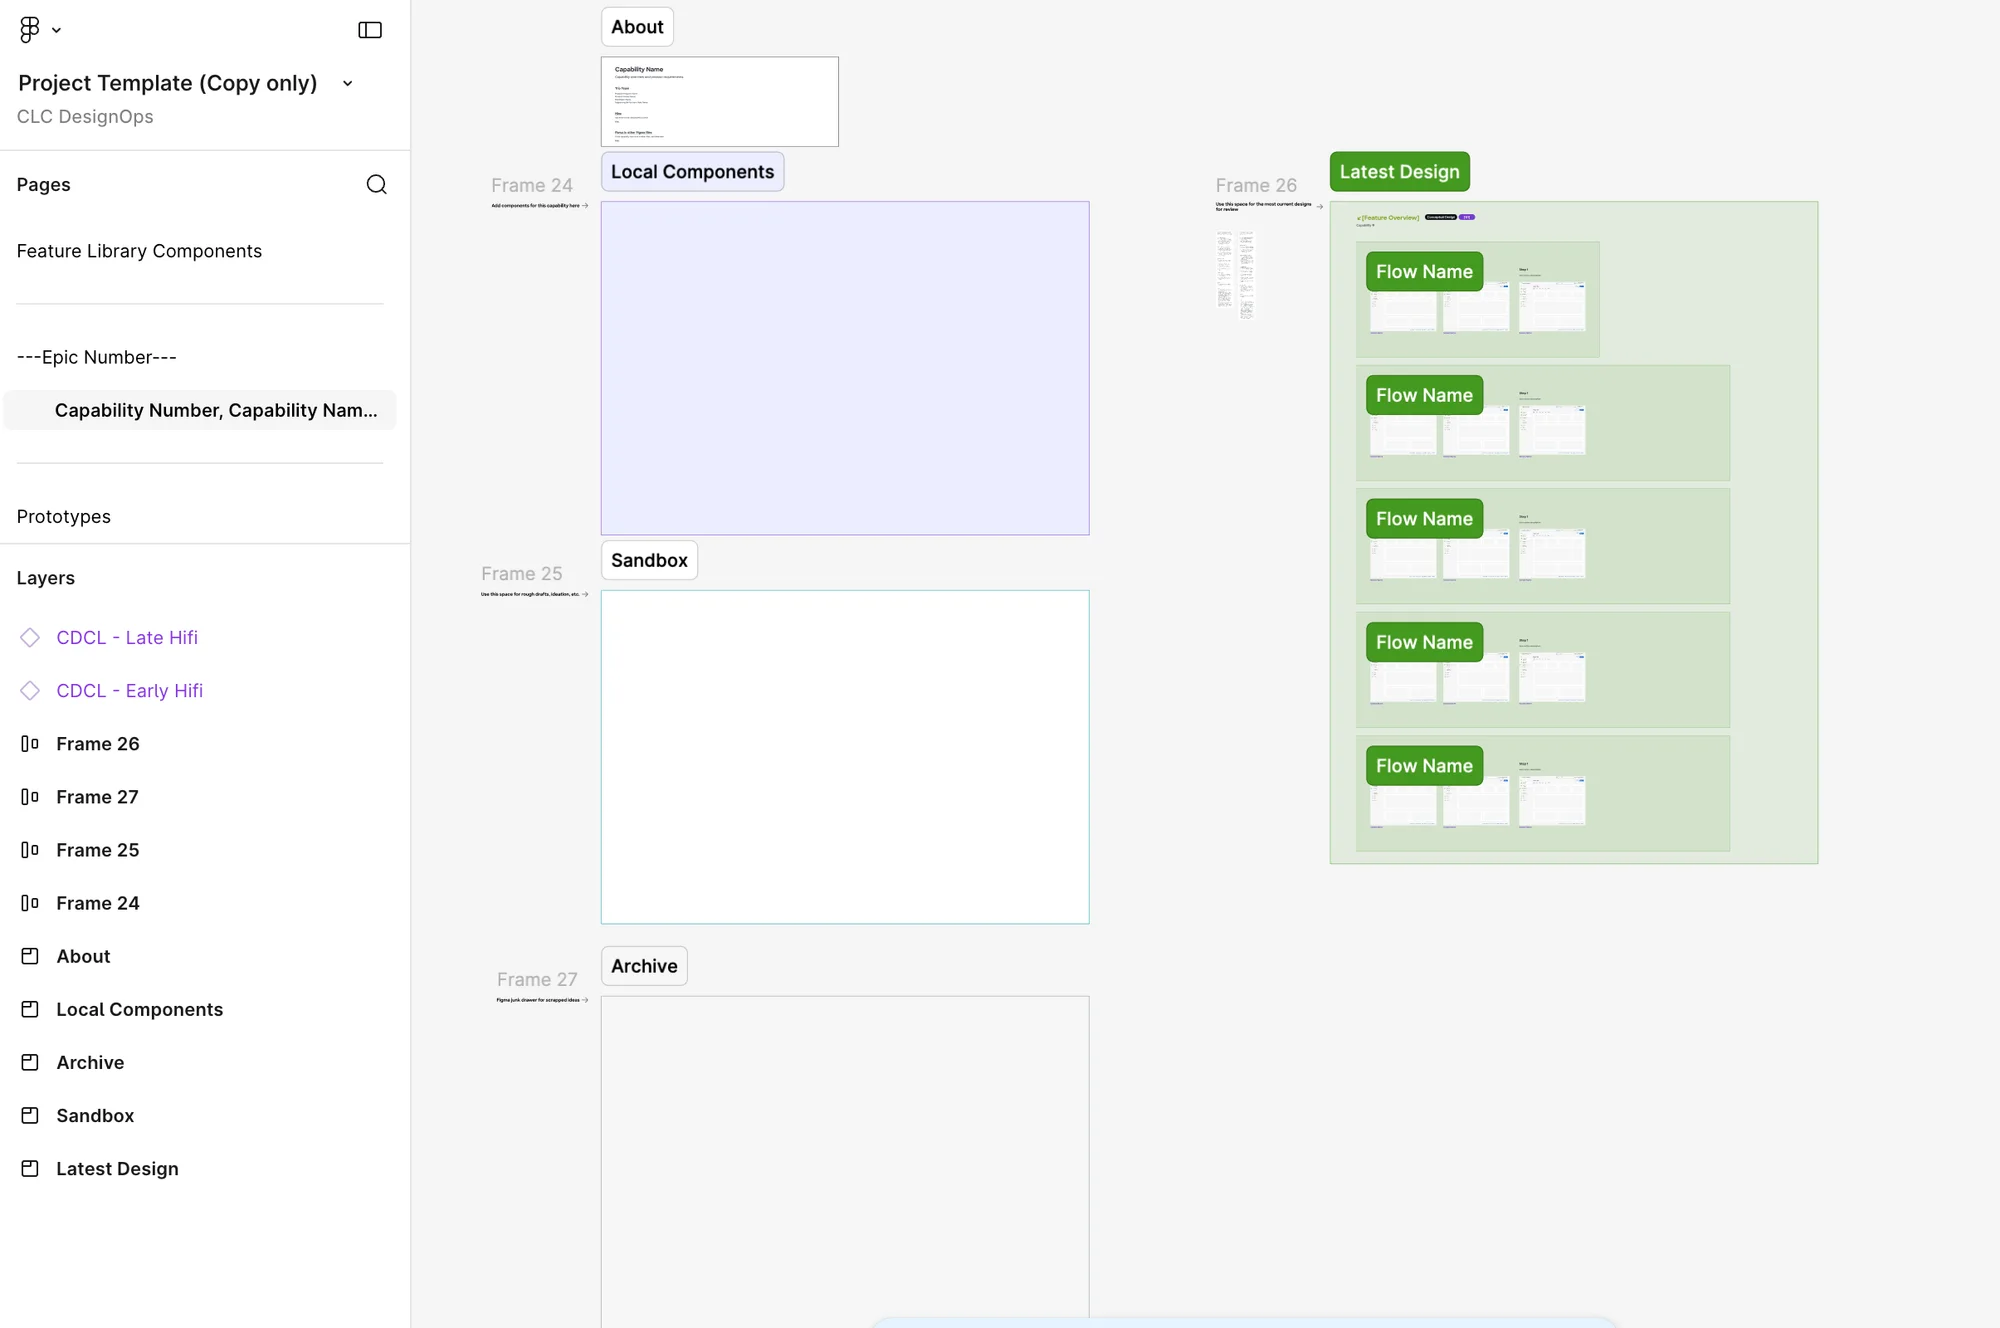Switch to the Prototypes page

click(64, 517)
